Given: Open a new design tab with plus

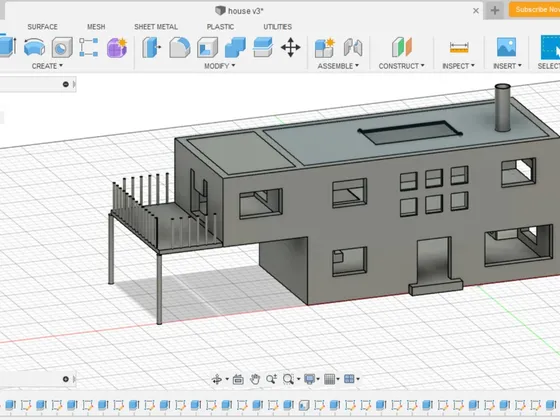Looking at the screenshot, I should point(495,11).
